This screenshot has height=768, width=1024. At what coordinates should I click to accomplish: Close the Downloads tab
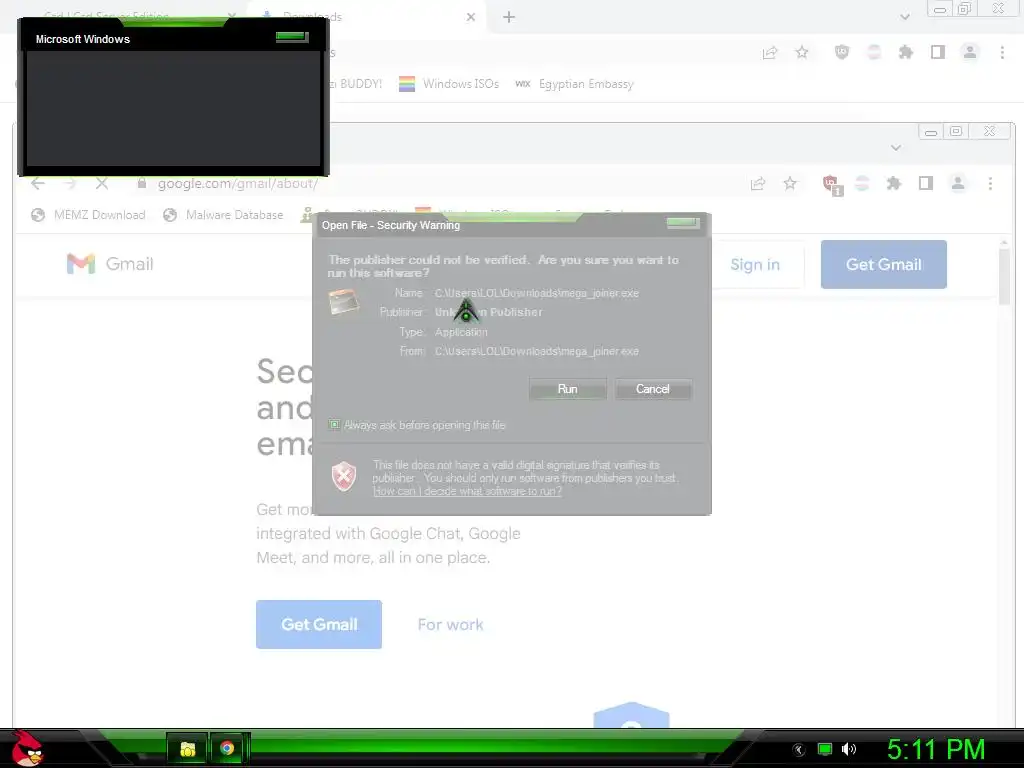click(471, 17)
